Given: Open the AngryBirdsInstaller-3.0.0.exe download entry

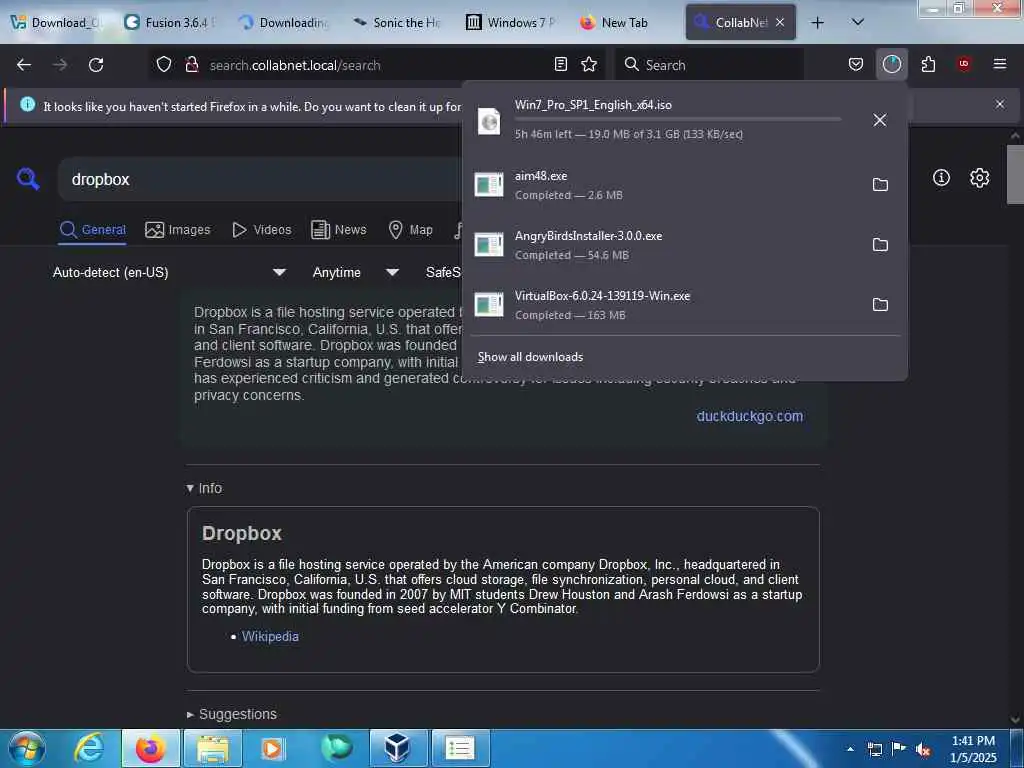Looking at the screenshot, I should (x=684, y=245).
